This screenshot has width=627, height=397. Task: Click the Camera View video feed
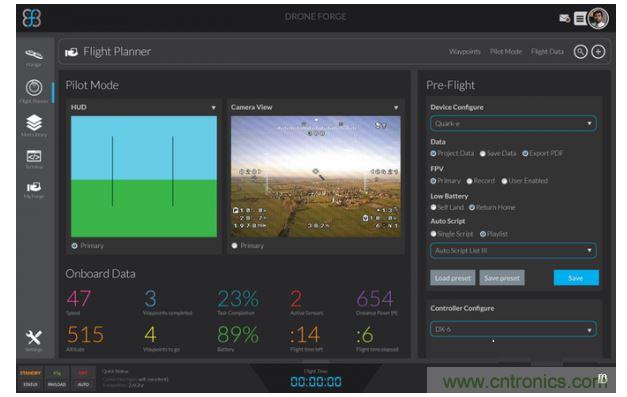[x=315, y=176]
